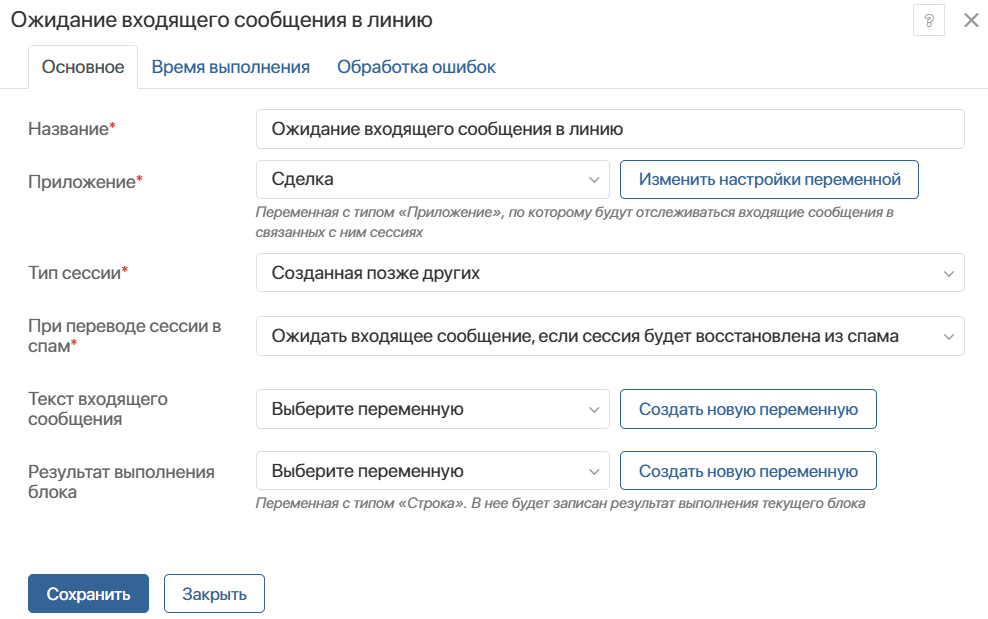The image size is (988, 619).
Task: Click the Текст входящего сообщения label
Action: click(98, 409)
